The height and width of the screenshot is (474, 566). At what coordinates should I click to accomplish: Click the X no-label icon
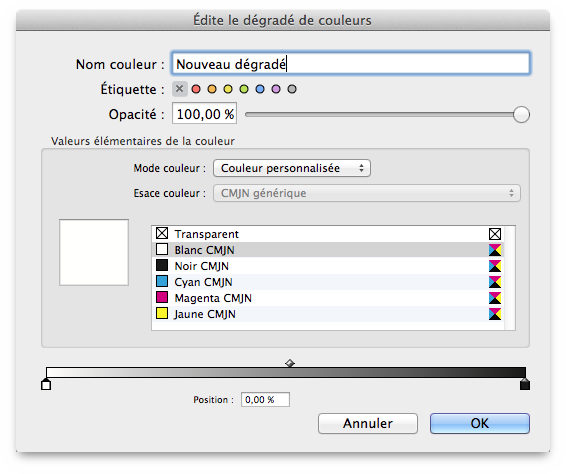[x=180, y=89]
